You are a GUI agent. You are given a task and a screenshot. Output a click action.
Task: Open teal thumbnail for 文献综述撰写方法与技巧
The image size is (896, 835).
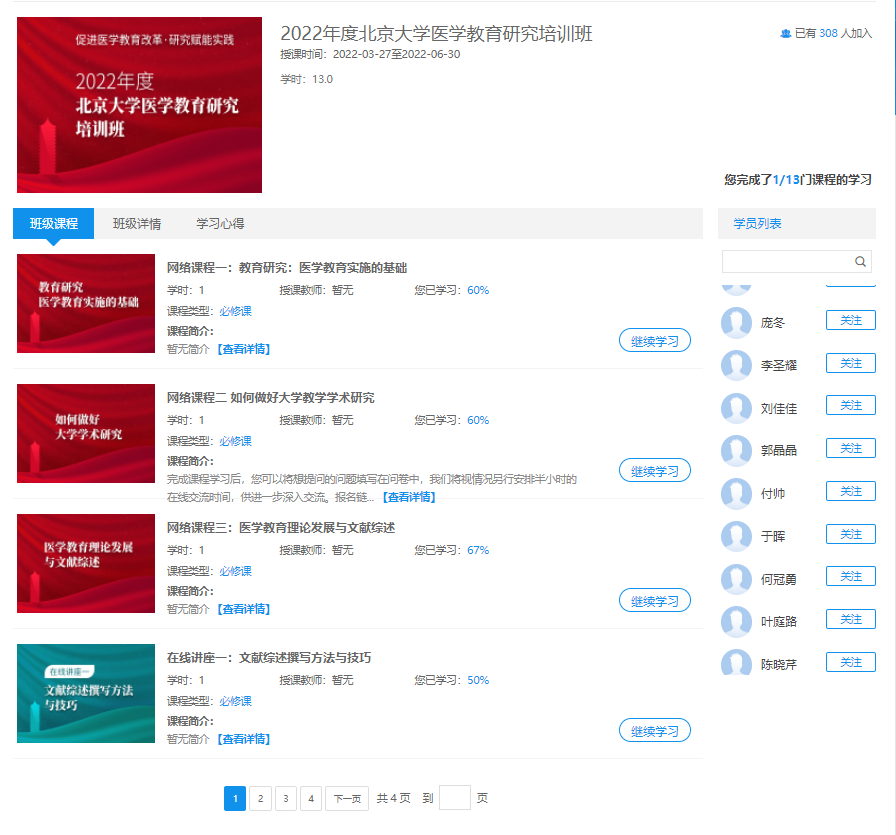[x=86, y=693]
